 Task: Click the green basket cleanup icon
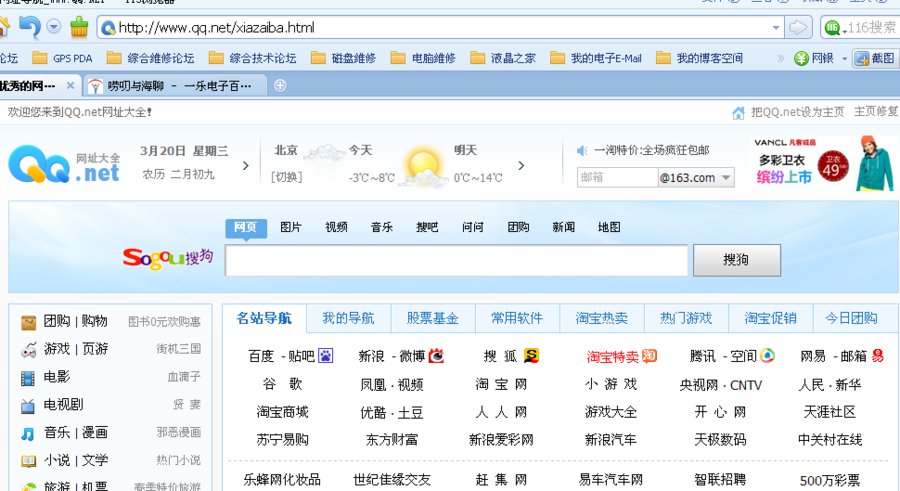[79, 26]
